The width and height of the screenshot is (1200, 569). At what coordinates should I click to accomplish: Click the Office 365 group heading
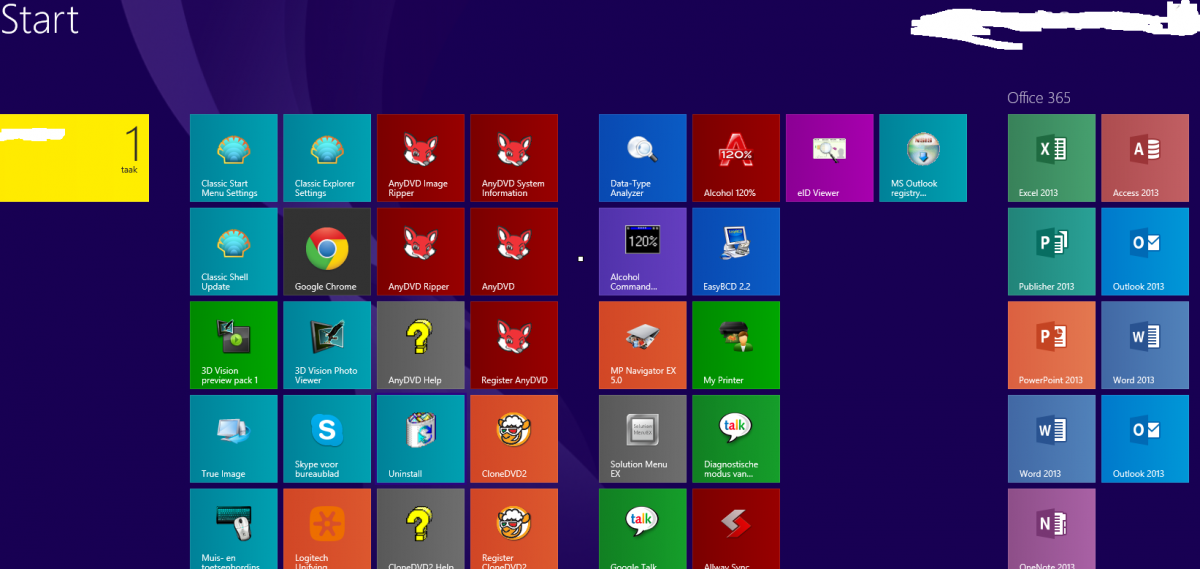click(x=1039, y=97)
